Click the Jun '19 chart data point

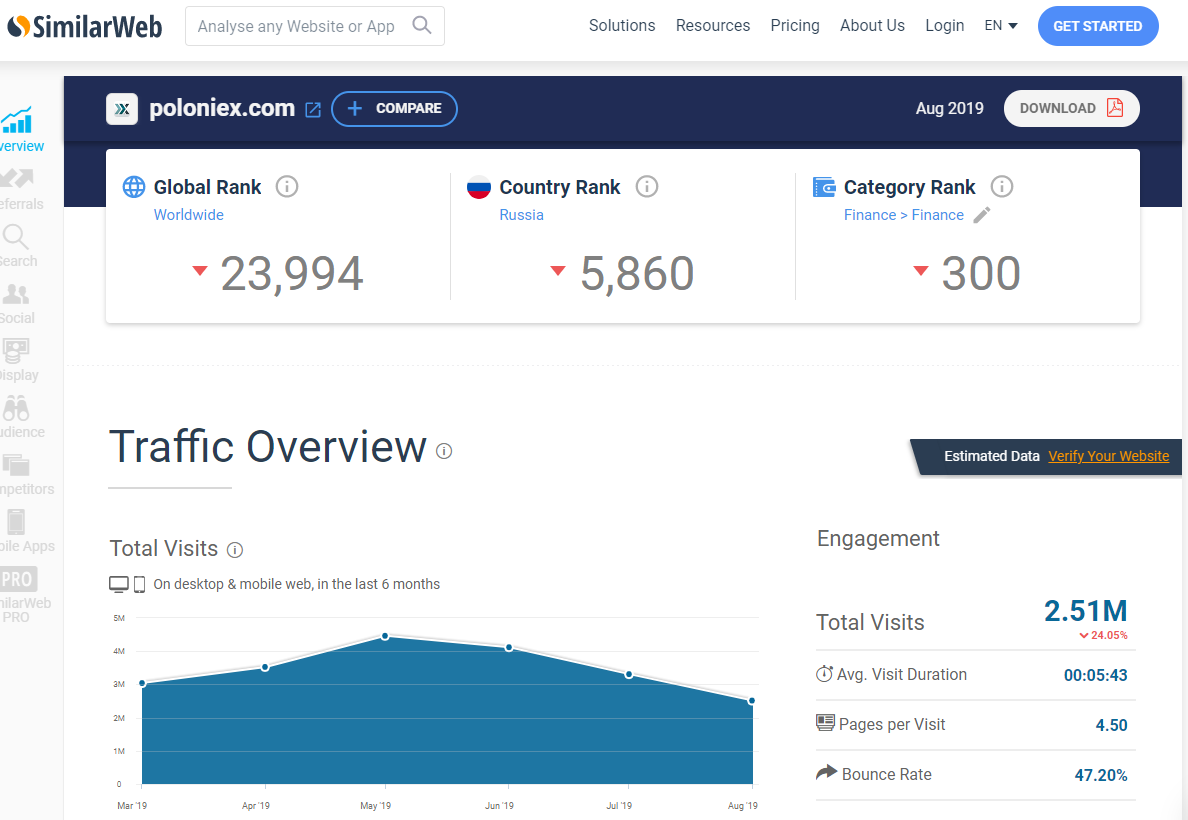[x=508, y=648]
